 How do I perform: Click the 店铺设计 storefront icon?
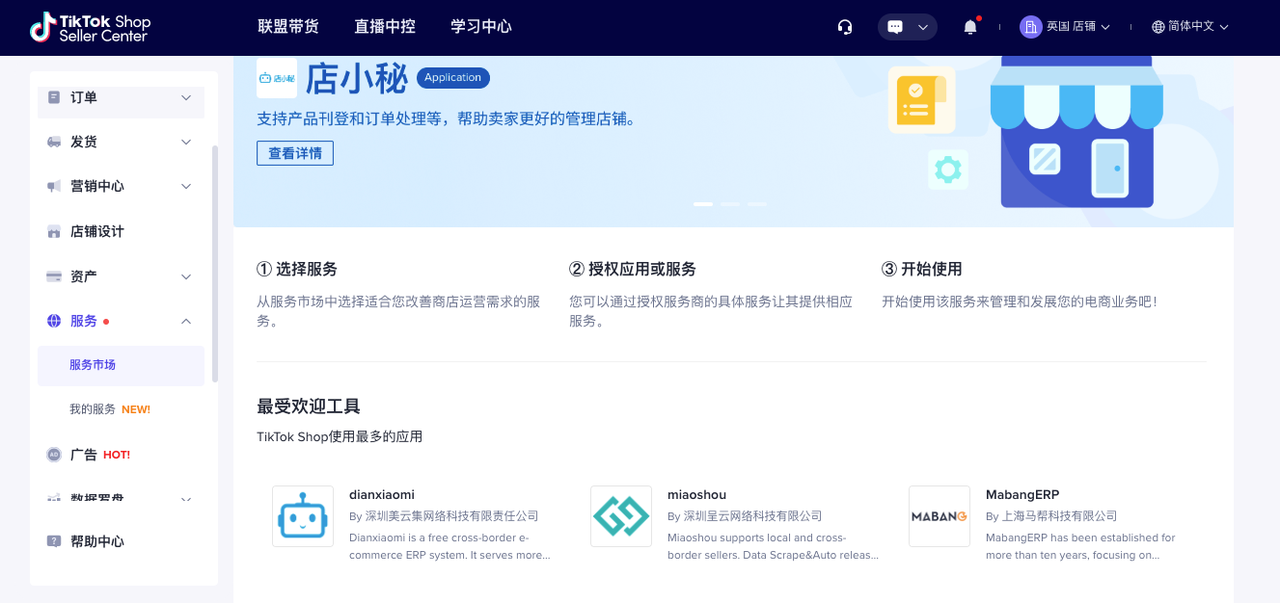pos(54,231)
